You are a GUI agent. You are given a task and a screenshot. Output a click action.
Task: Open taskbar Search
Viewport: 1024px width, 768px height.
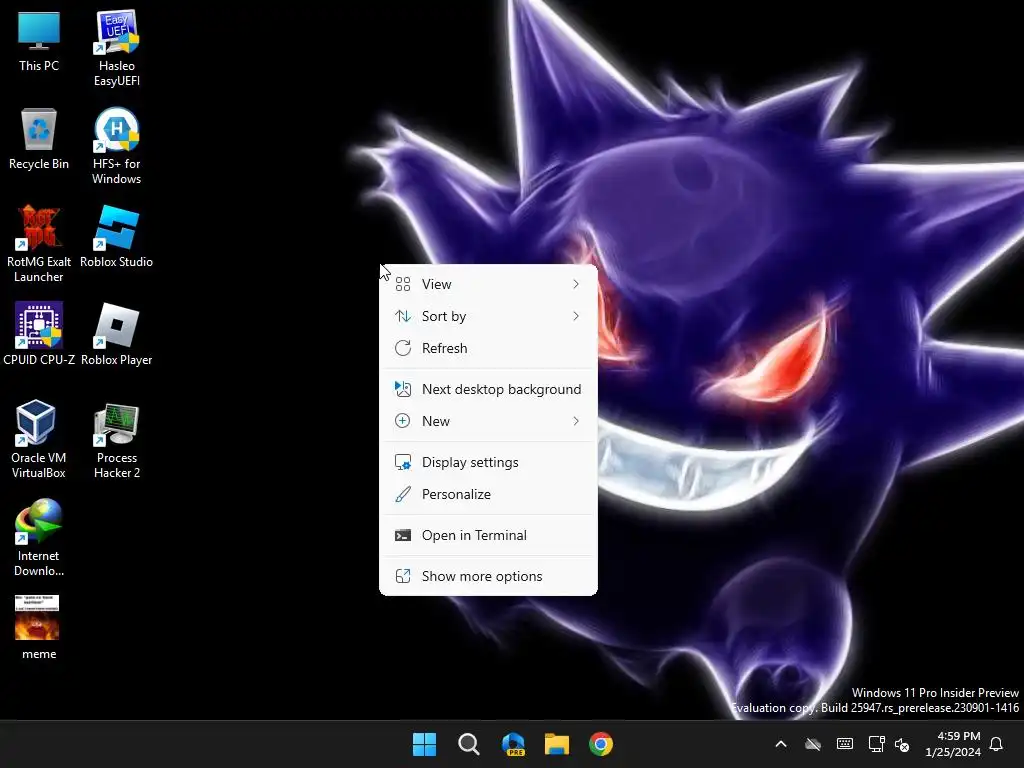point(469,744)
